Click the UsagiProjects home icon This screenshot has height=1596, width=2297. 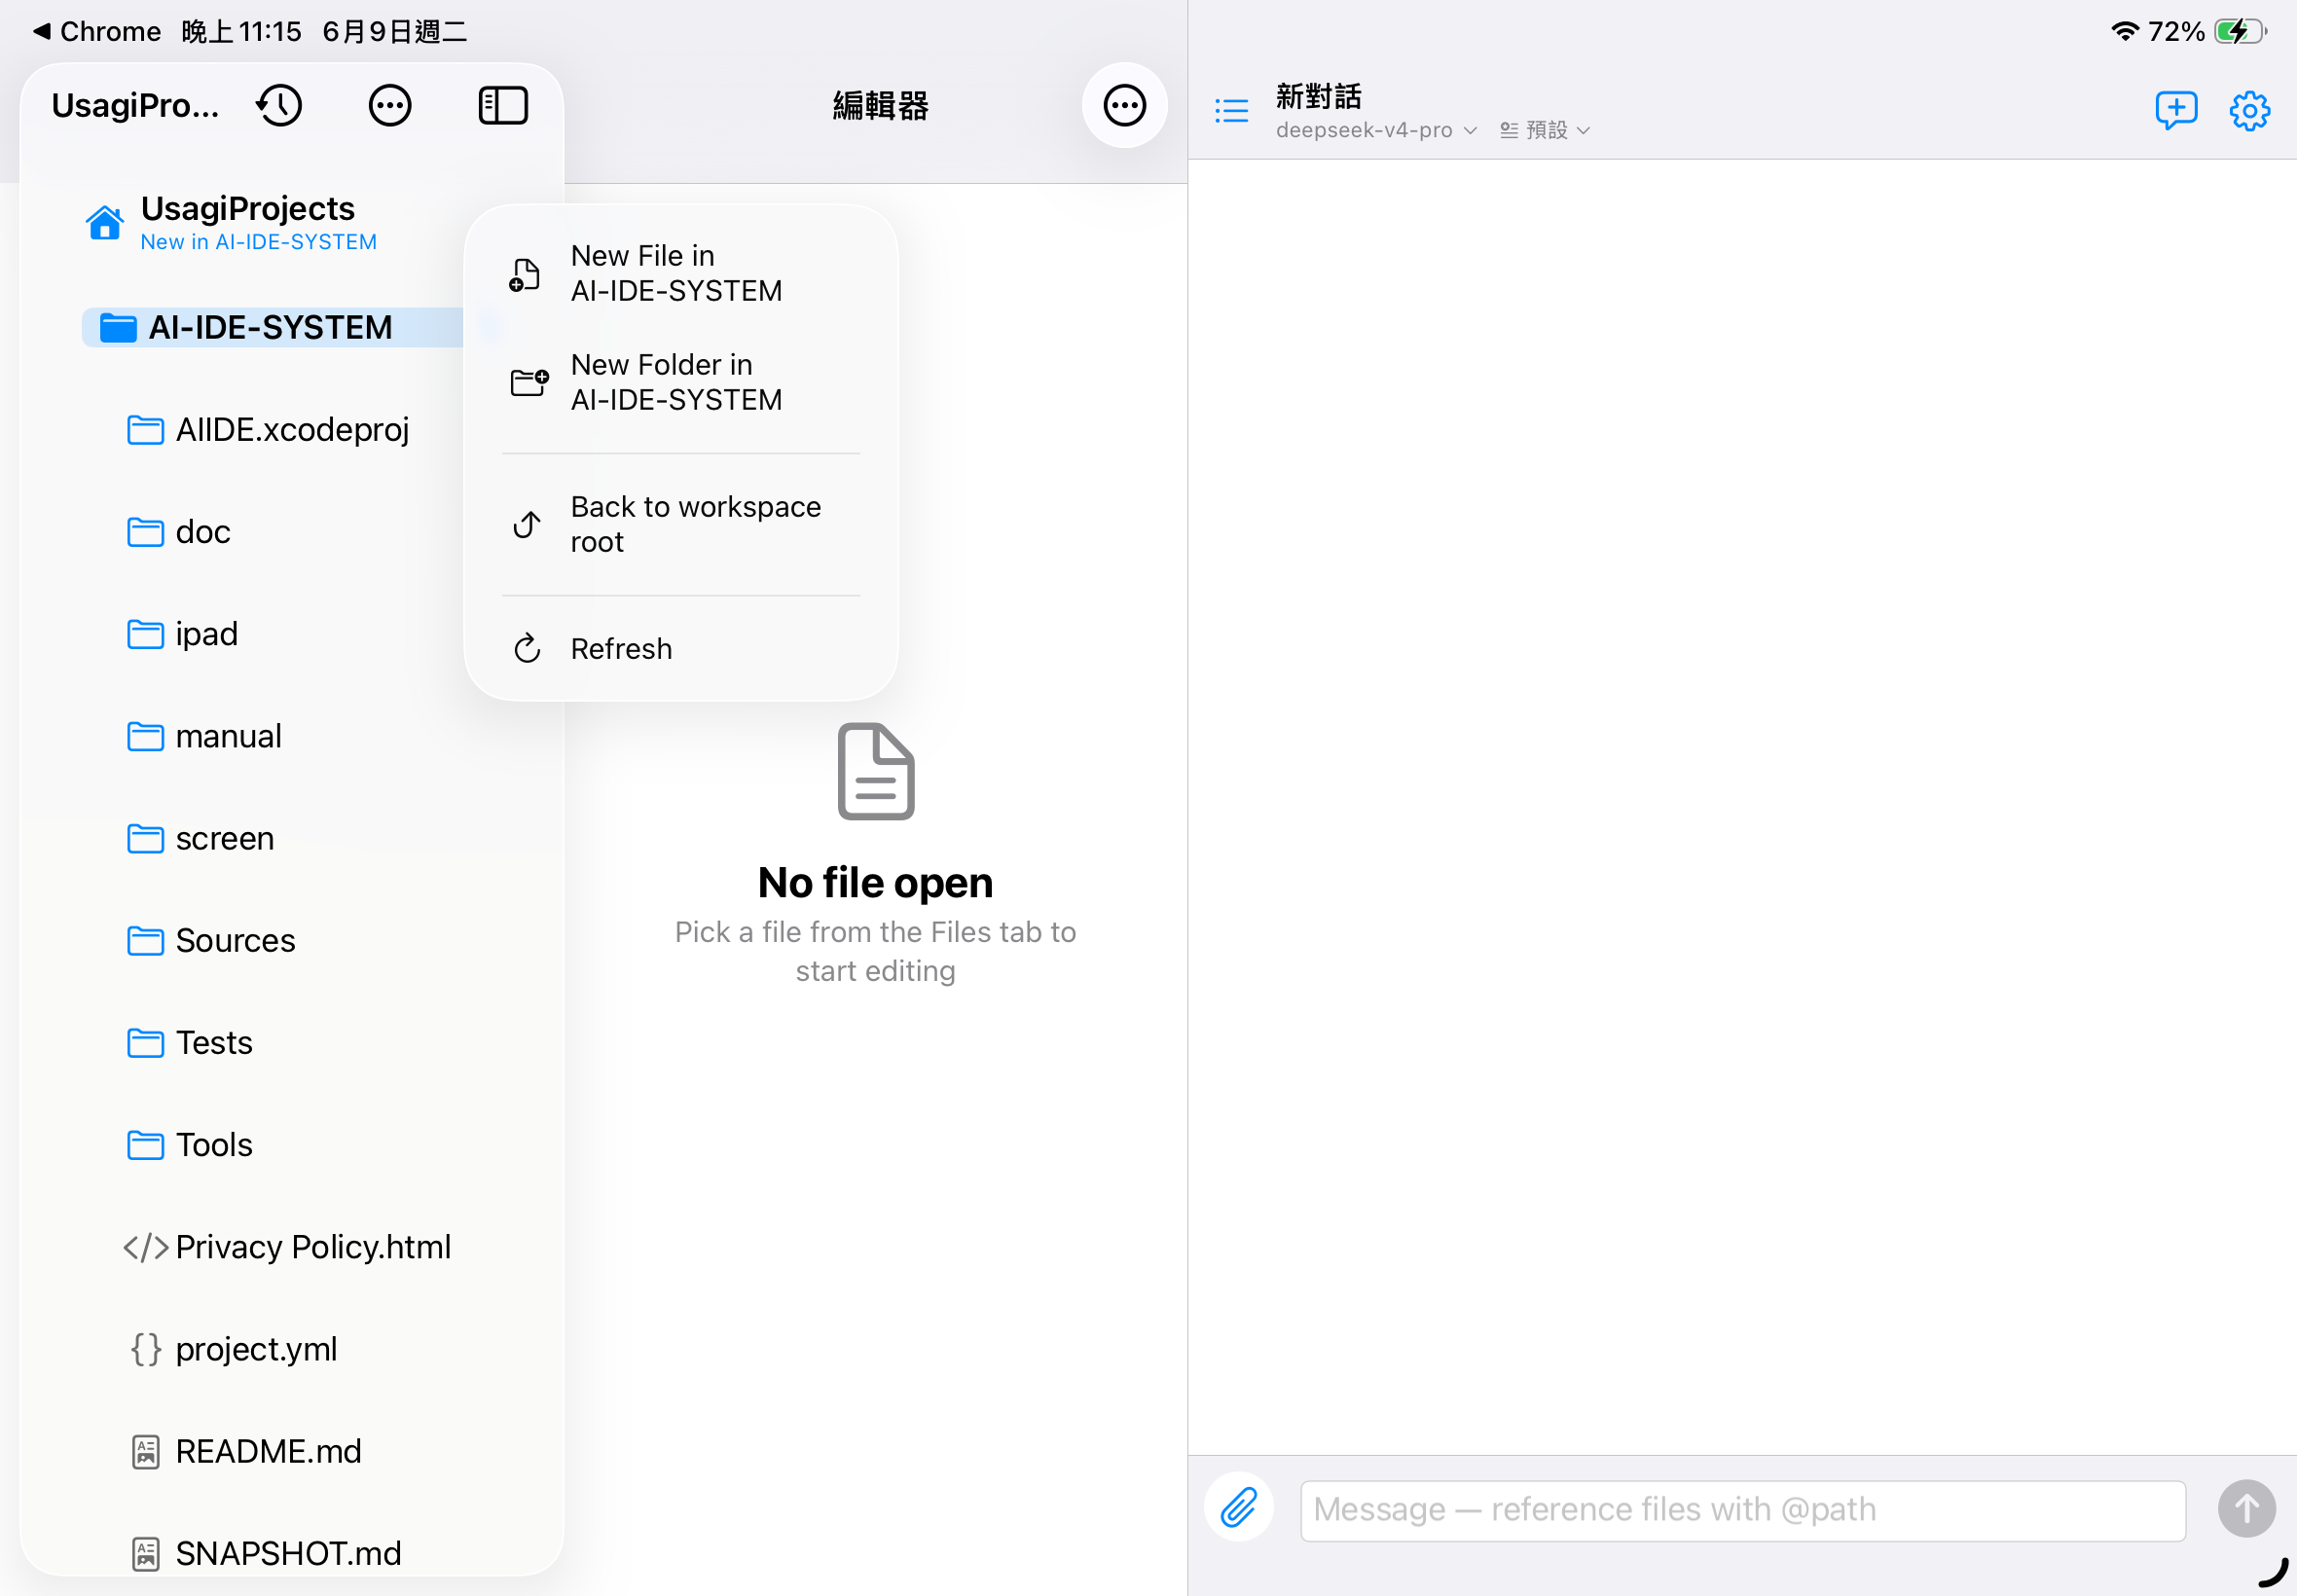tap(104, 222)
